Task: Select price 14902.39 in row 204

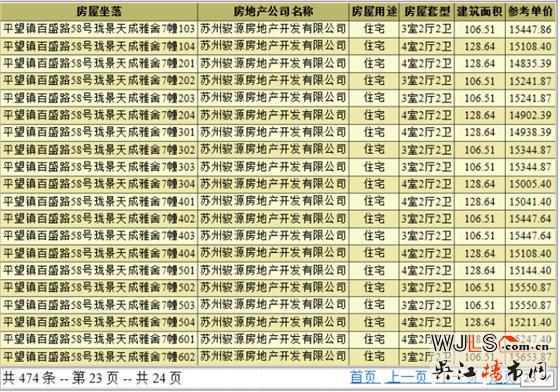Action: 530,115
